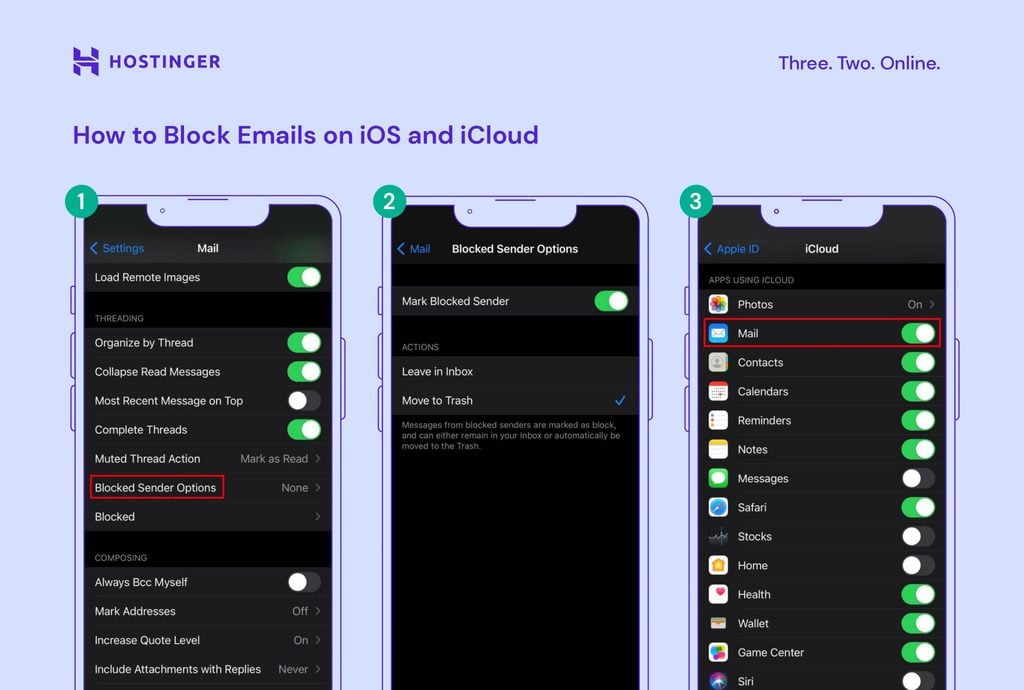Enable Always Bcc Myself switch
The width and height of the screenshot is (1024, 690).
click(x=304, y=582)
